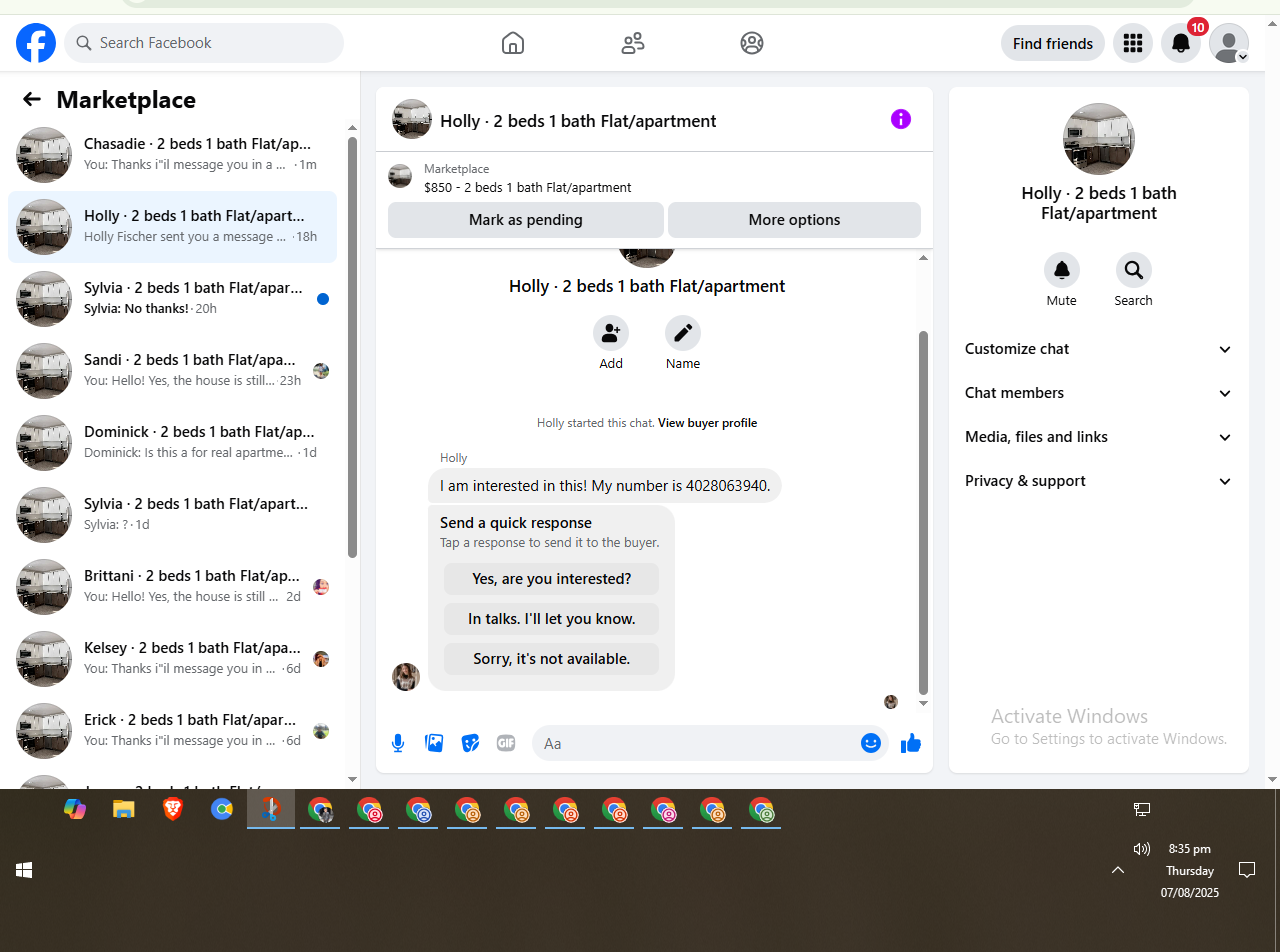
Task: Show hidden tray icons chevron
Action: 1118,870
